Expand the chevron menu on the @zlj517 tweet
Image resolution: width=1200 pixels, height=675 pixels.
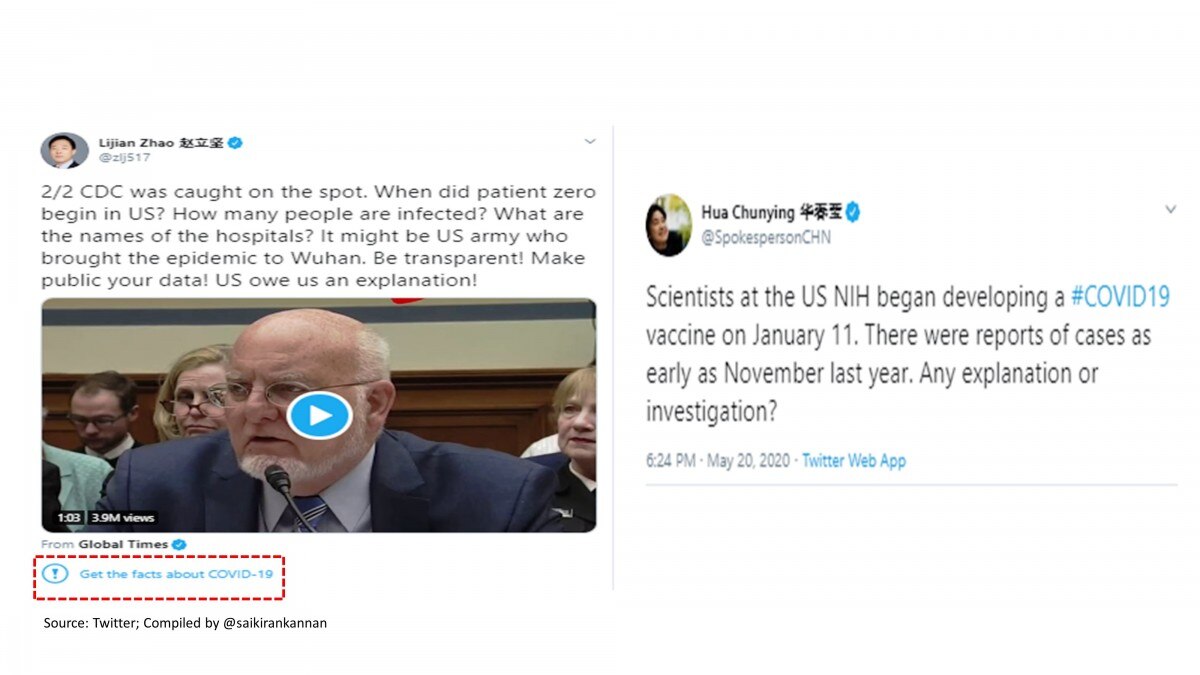tap(590, 142)
